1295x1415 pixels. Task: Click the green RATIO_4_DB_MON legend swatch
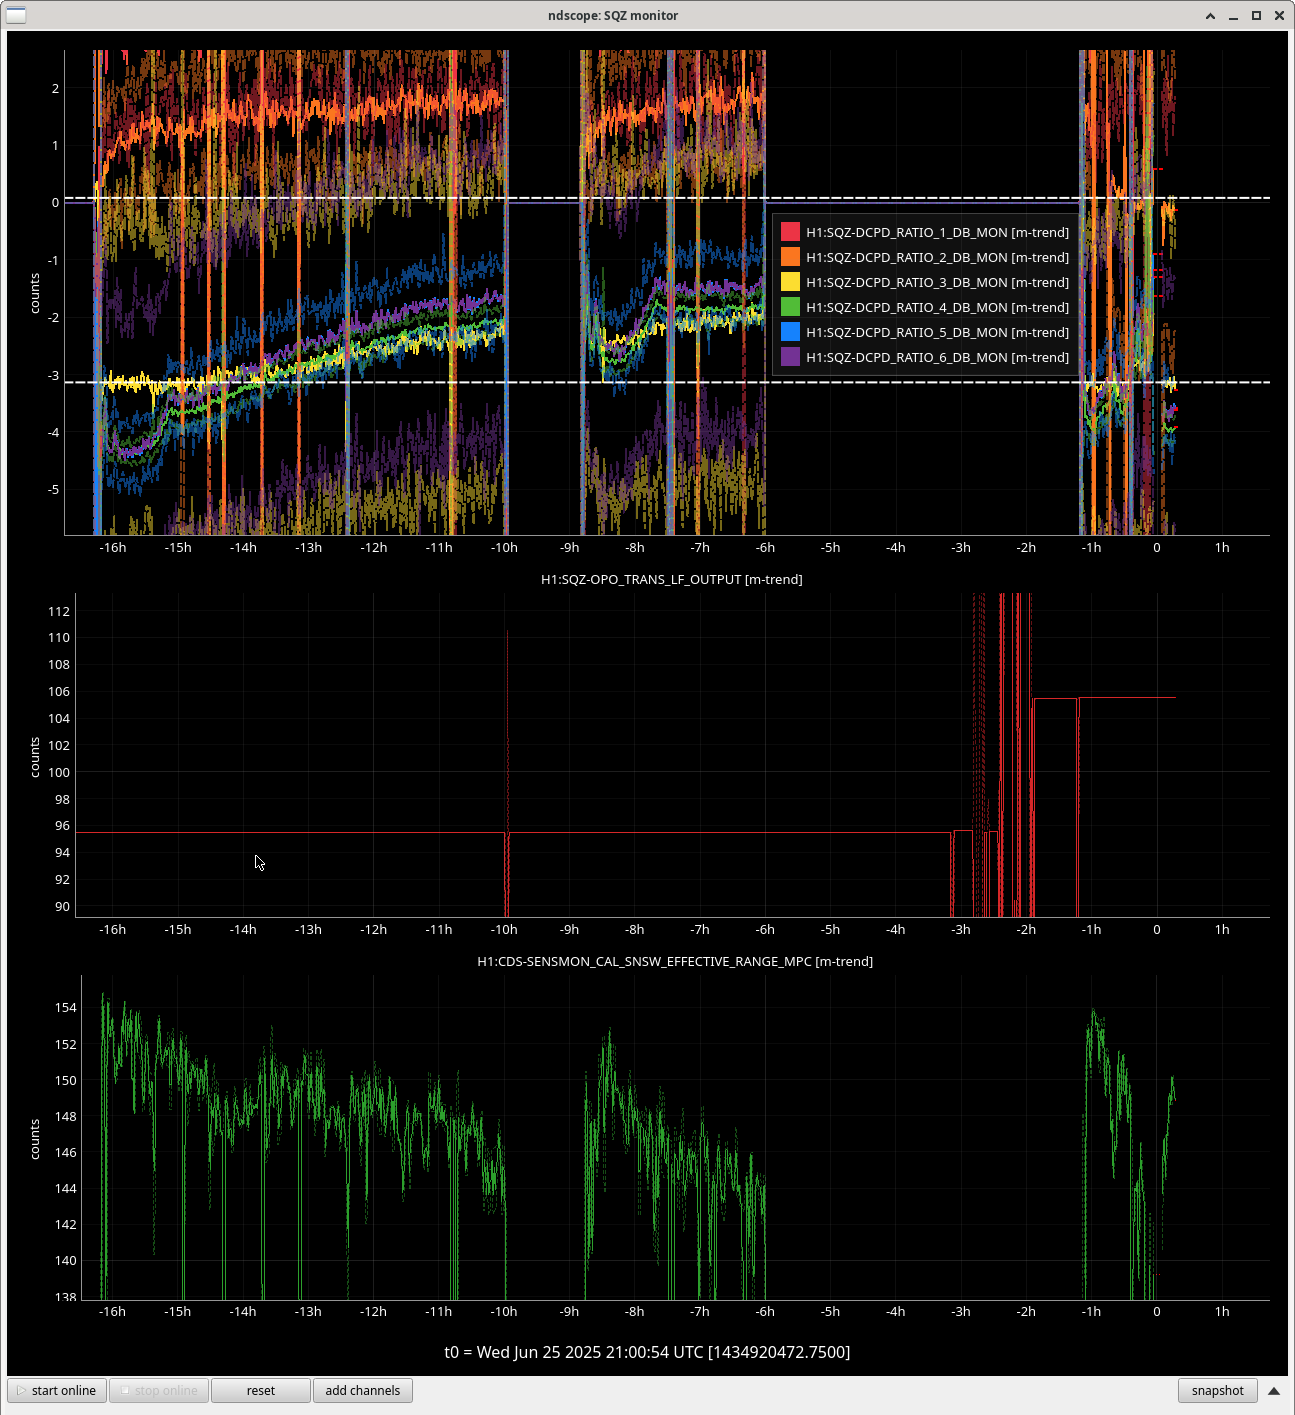[x=790, y=307]
